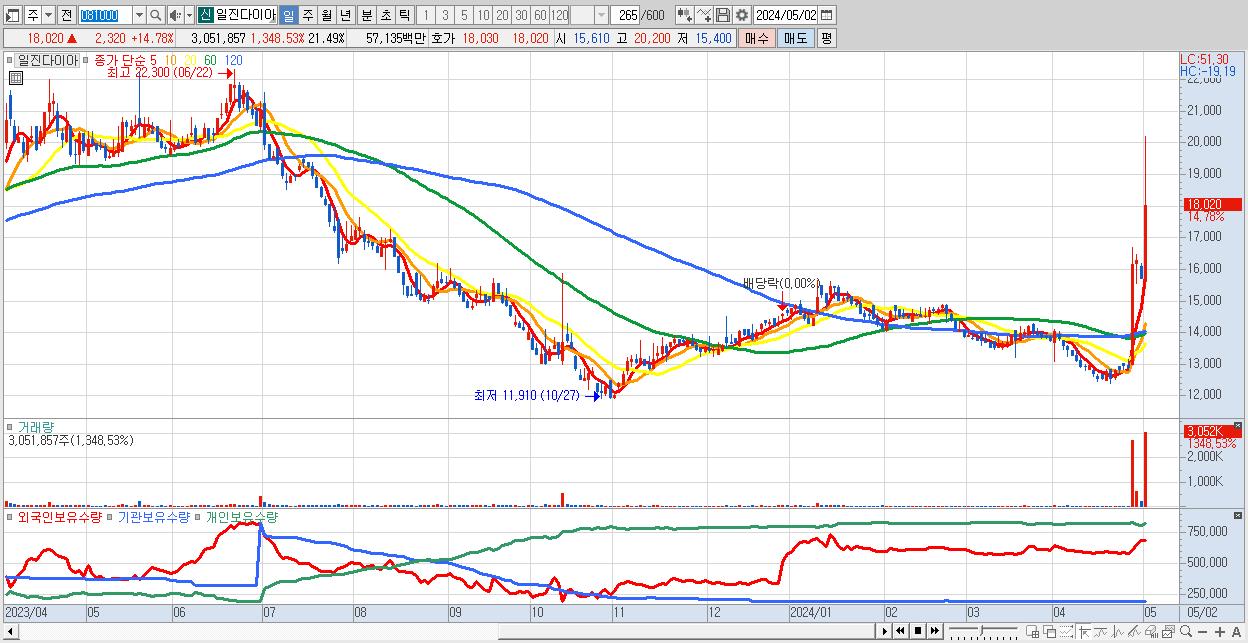This screenshot has width=1248, height=643.
Task: Open the calendar date picker icon
Action: (x=827, y=15)
